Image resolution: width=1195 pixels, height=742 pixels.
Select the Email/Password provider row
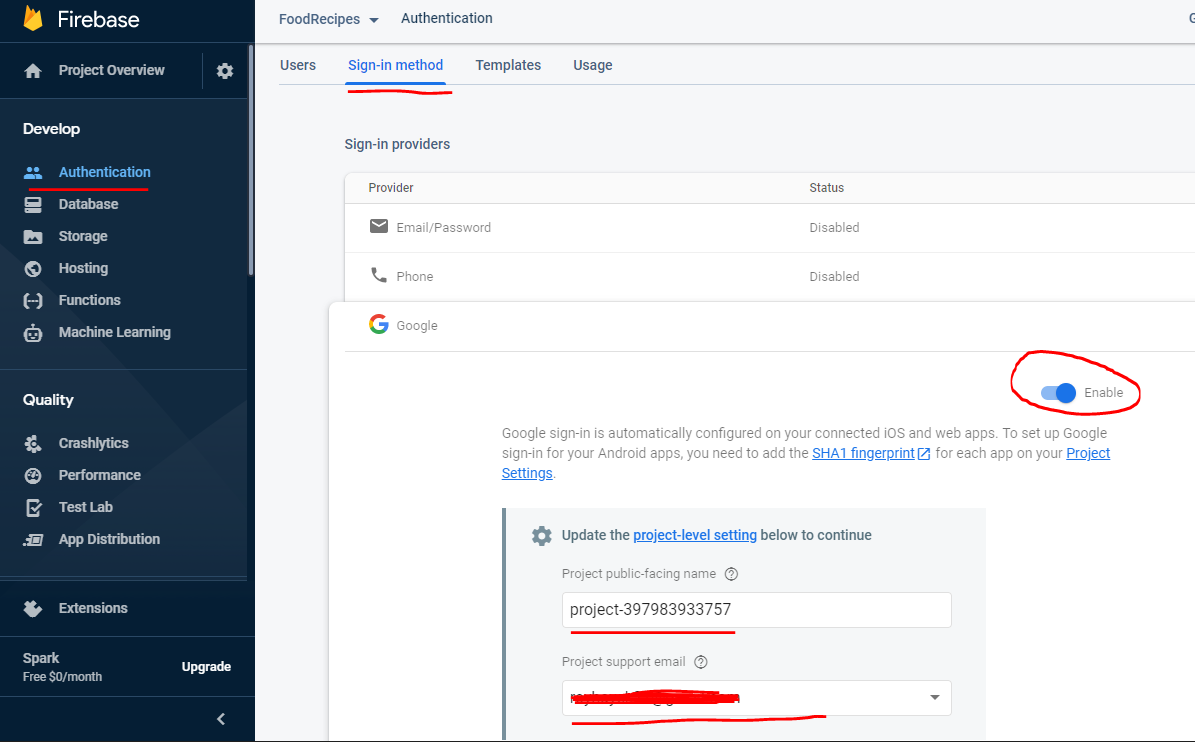point(770,228)
